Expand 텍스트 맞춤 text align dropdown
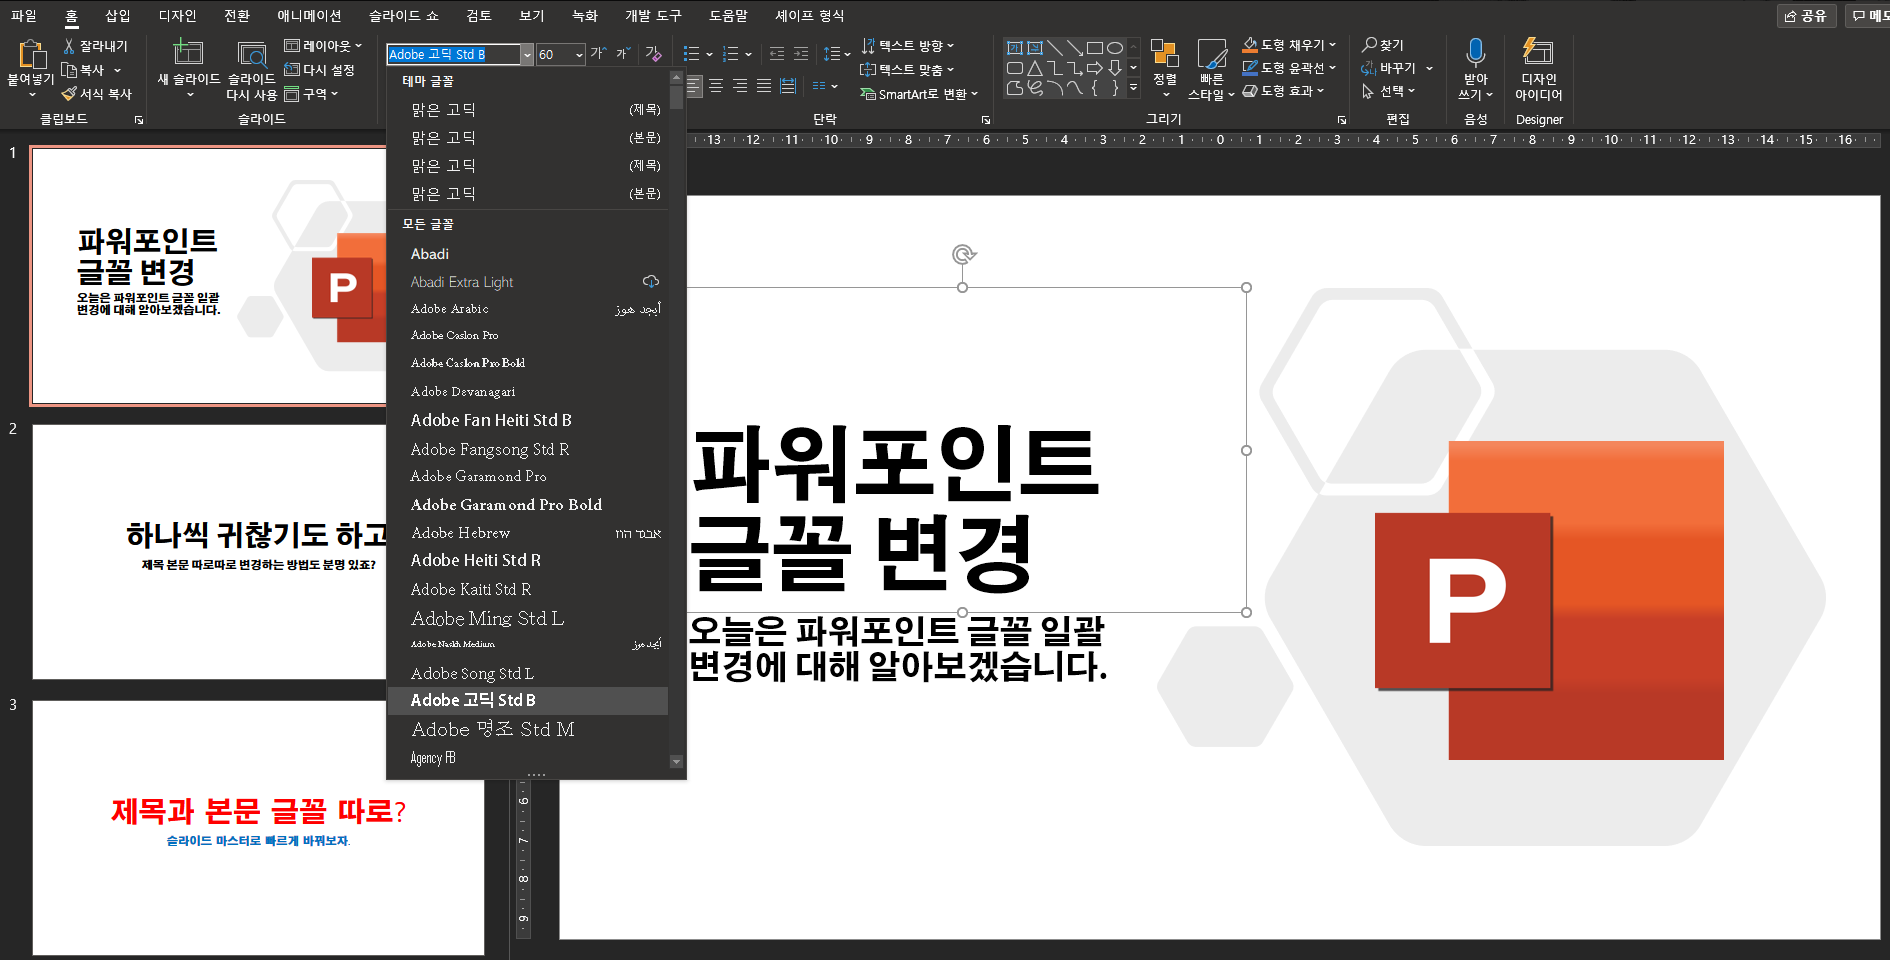This screenshot has width=1890, height=960. (950, 70)
